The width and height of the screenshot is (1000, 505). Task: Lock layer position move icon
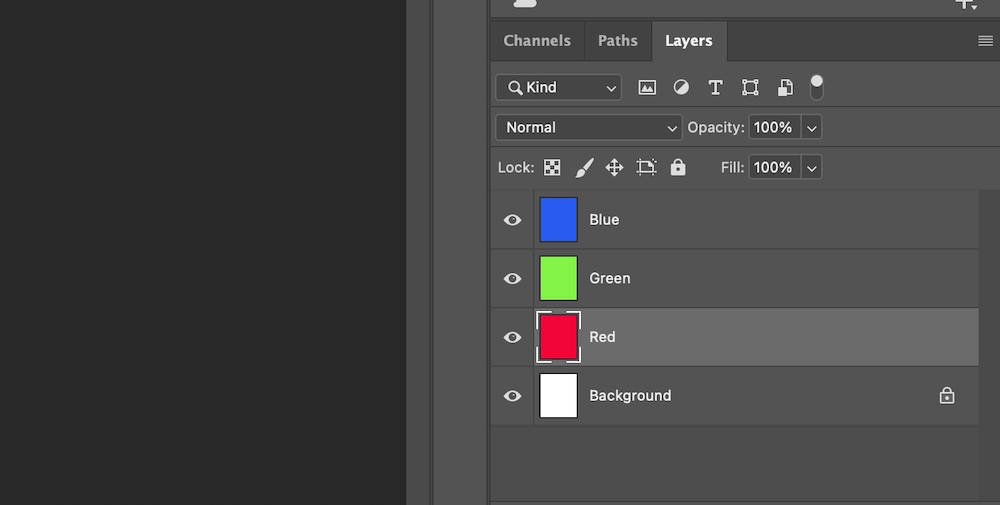(615, 168)
